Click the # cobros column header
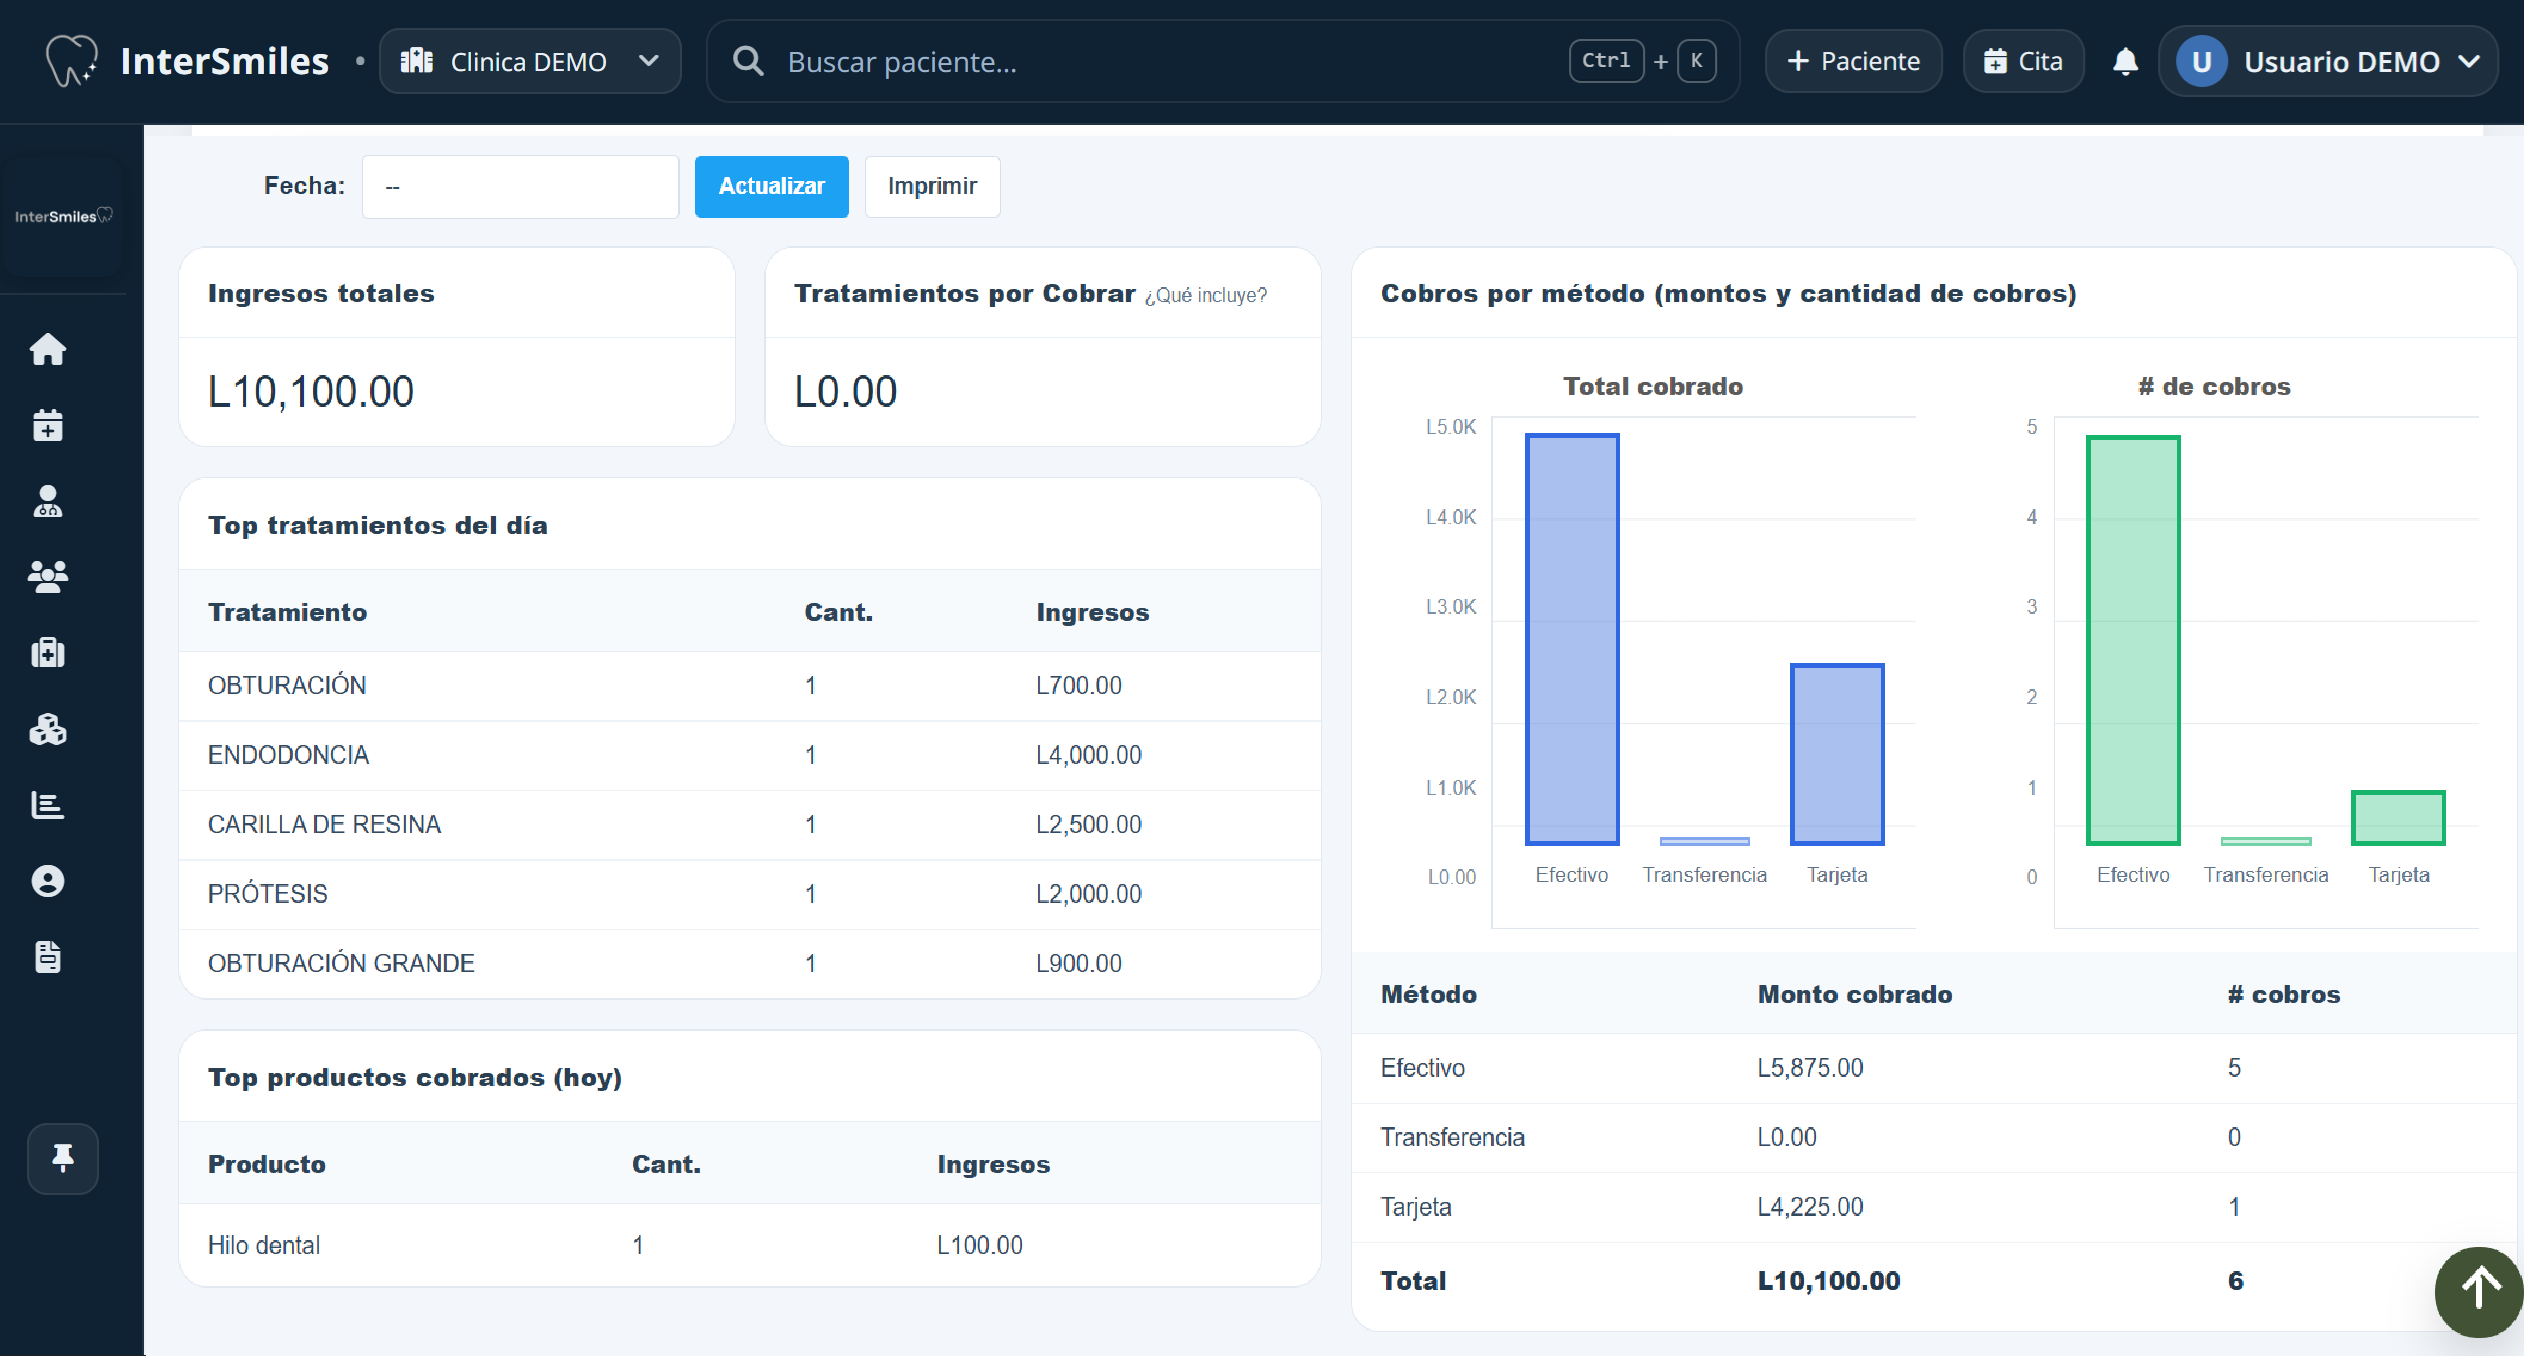This screenshot has width=2524, height=1356. pyautogui.click(x=2284, y=994)
